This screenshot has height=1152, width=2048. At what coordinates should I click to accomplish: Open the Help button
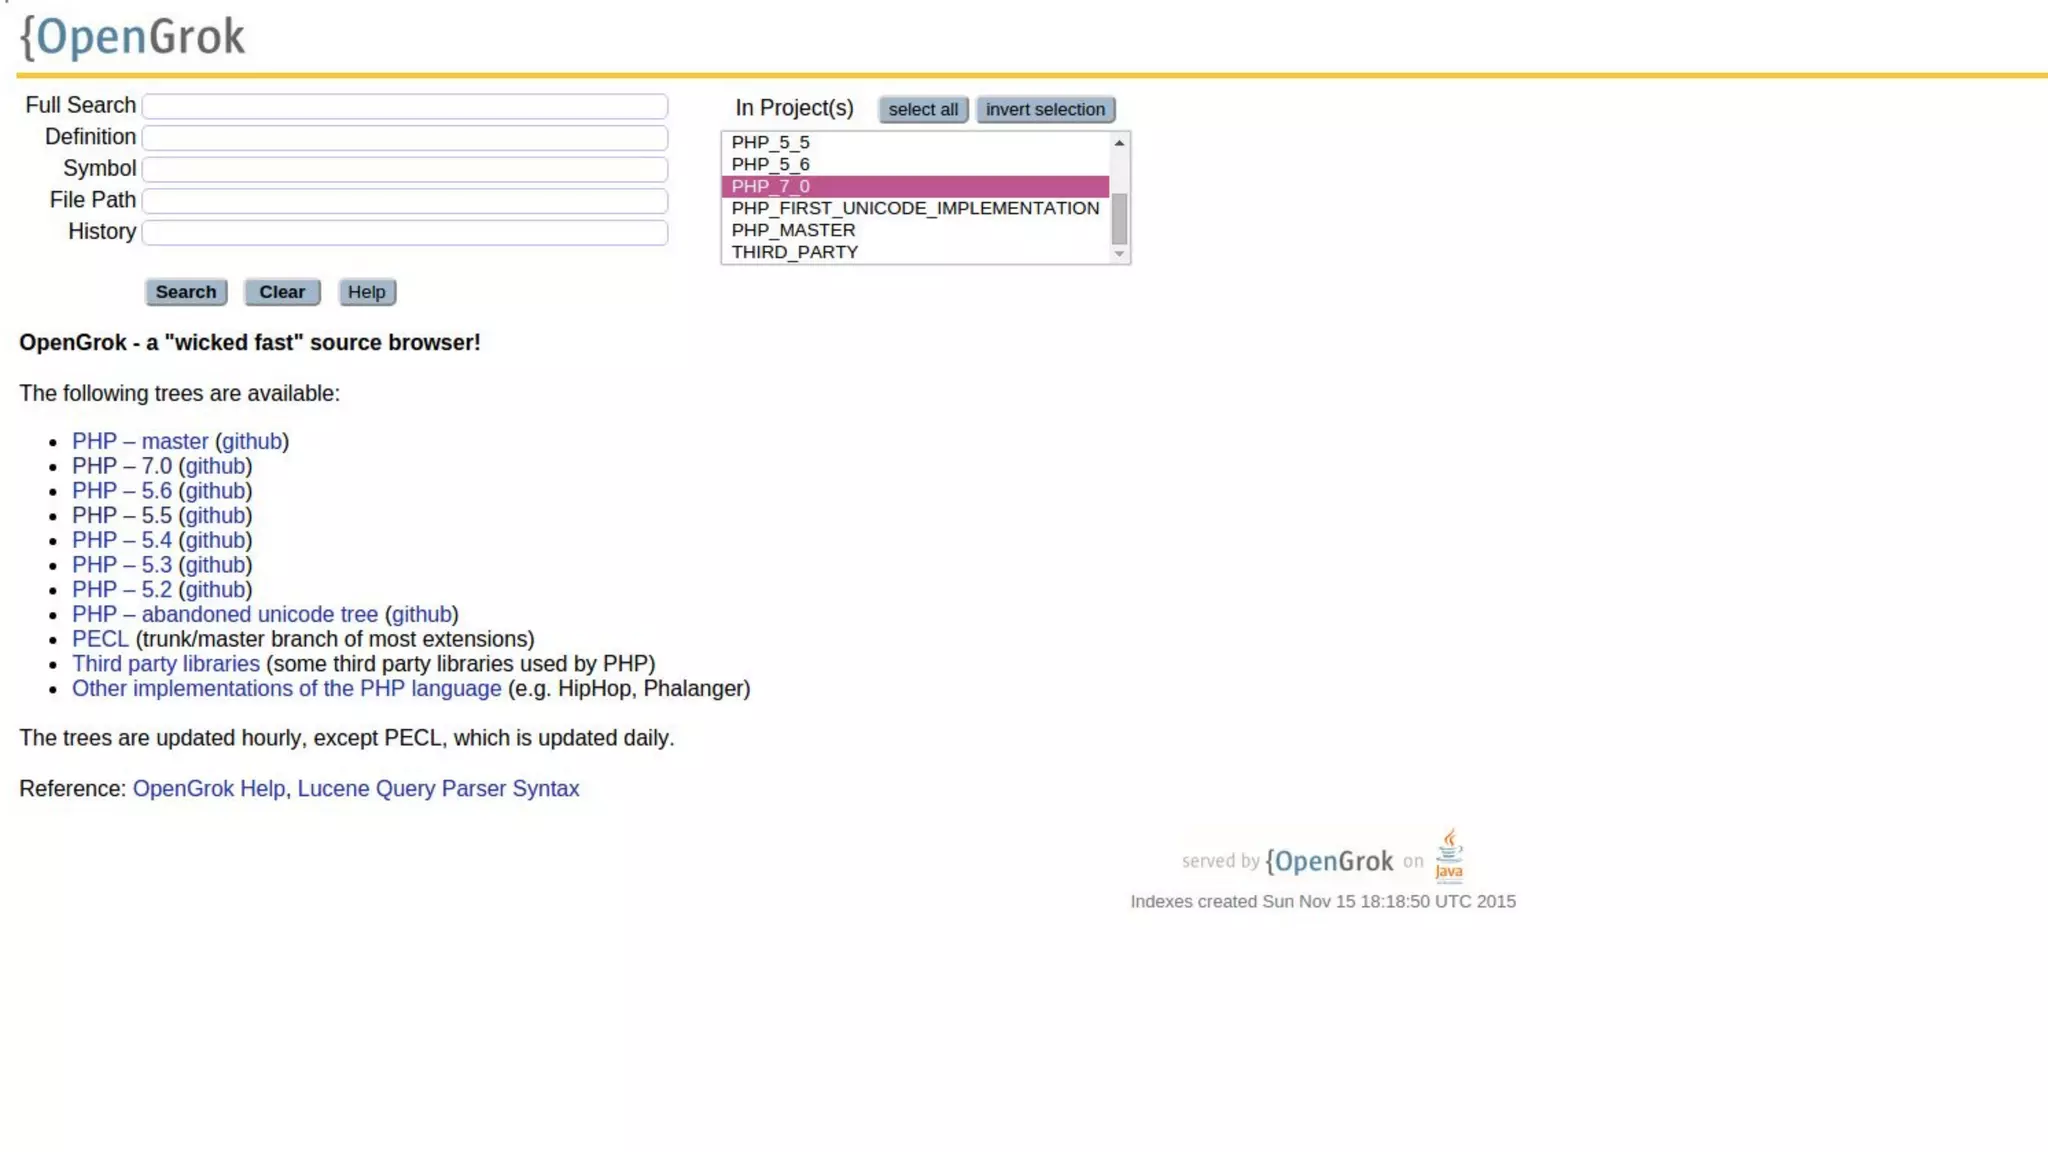(366, 292)
